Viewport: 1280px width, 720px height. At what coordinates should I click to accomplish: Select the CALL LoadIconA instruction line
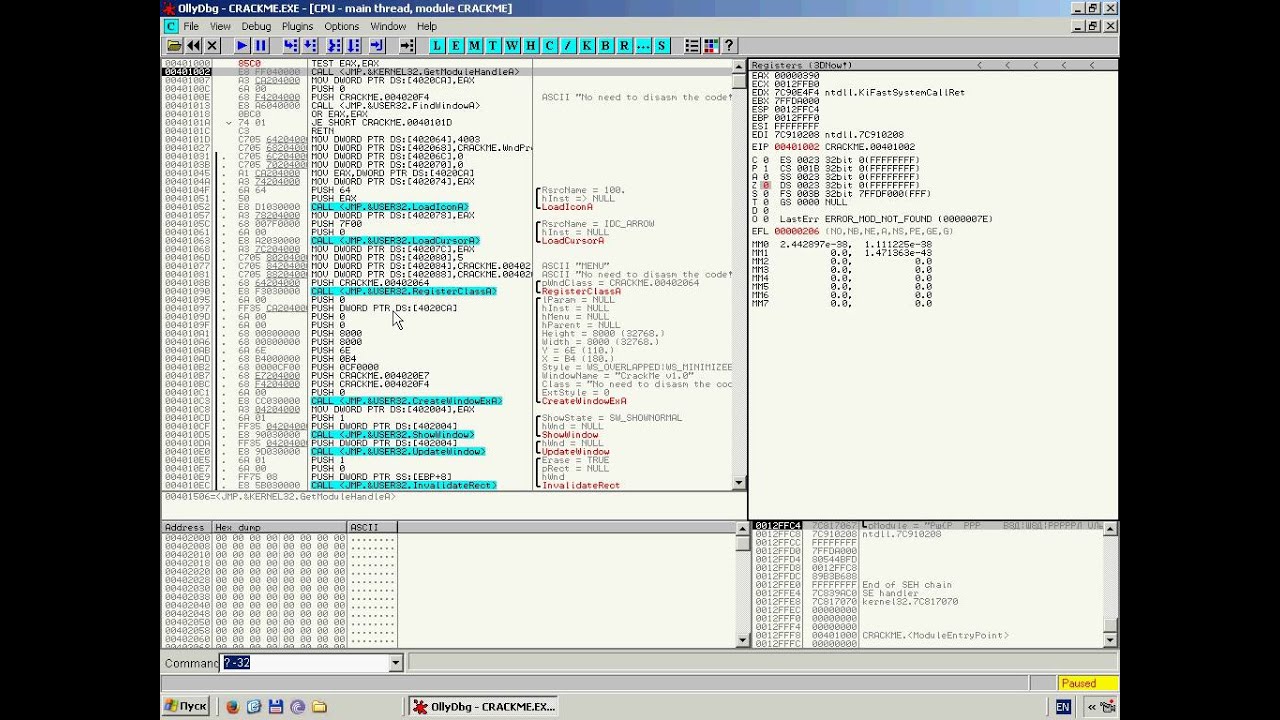pos(389,207)
